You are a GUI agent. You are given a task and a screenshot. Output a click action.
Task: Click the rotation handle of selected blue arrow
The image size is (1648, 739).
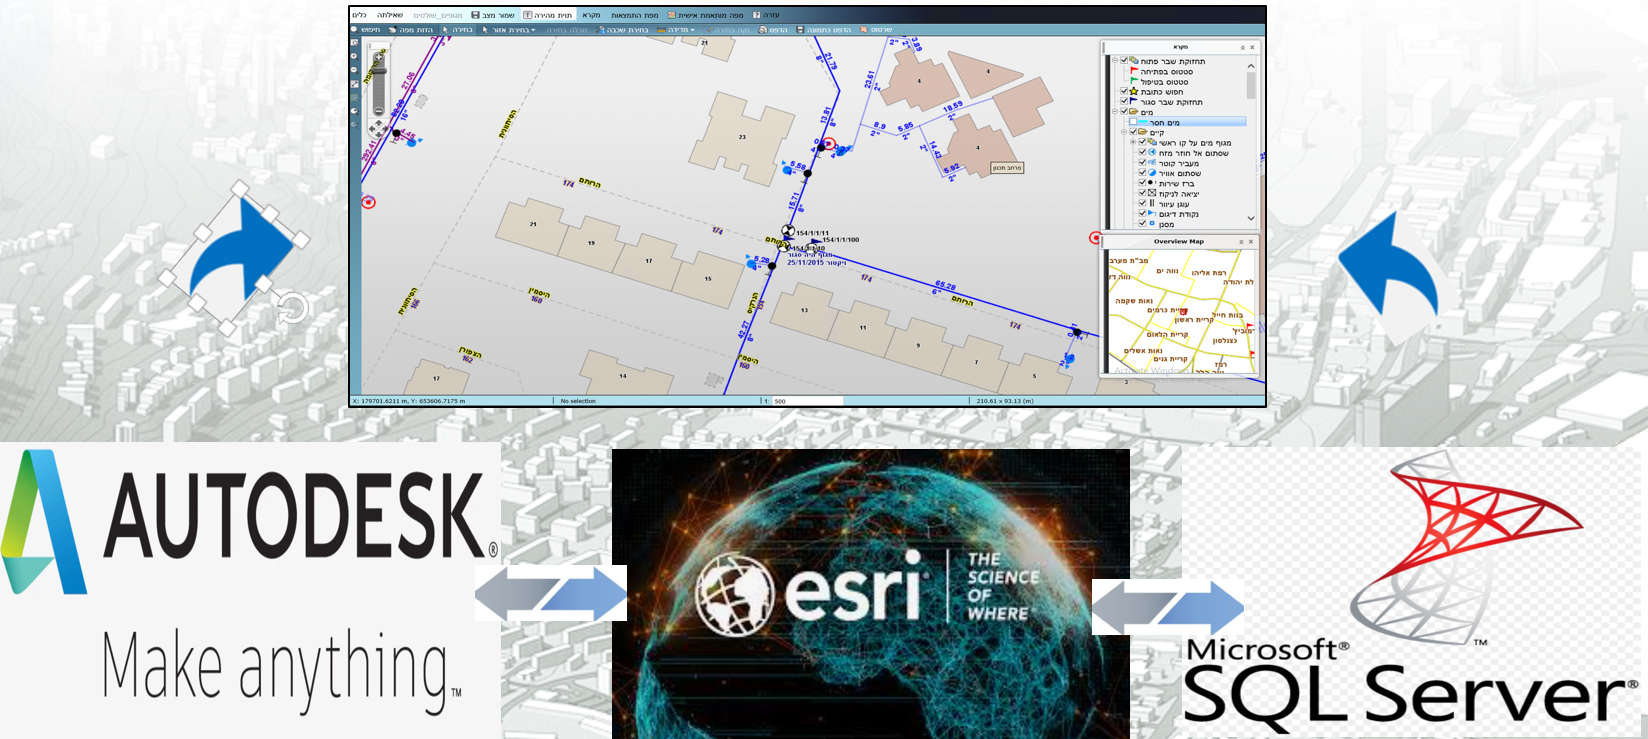(x=292, y=308)
